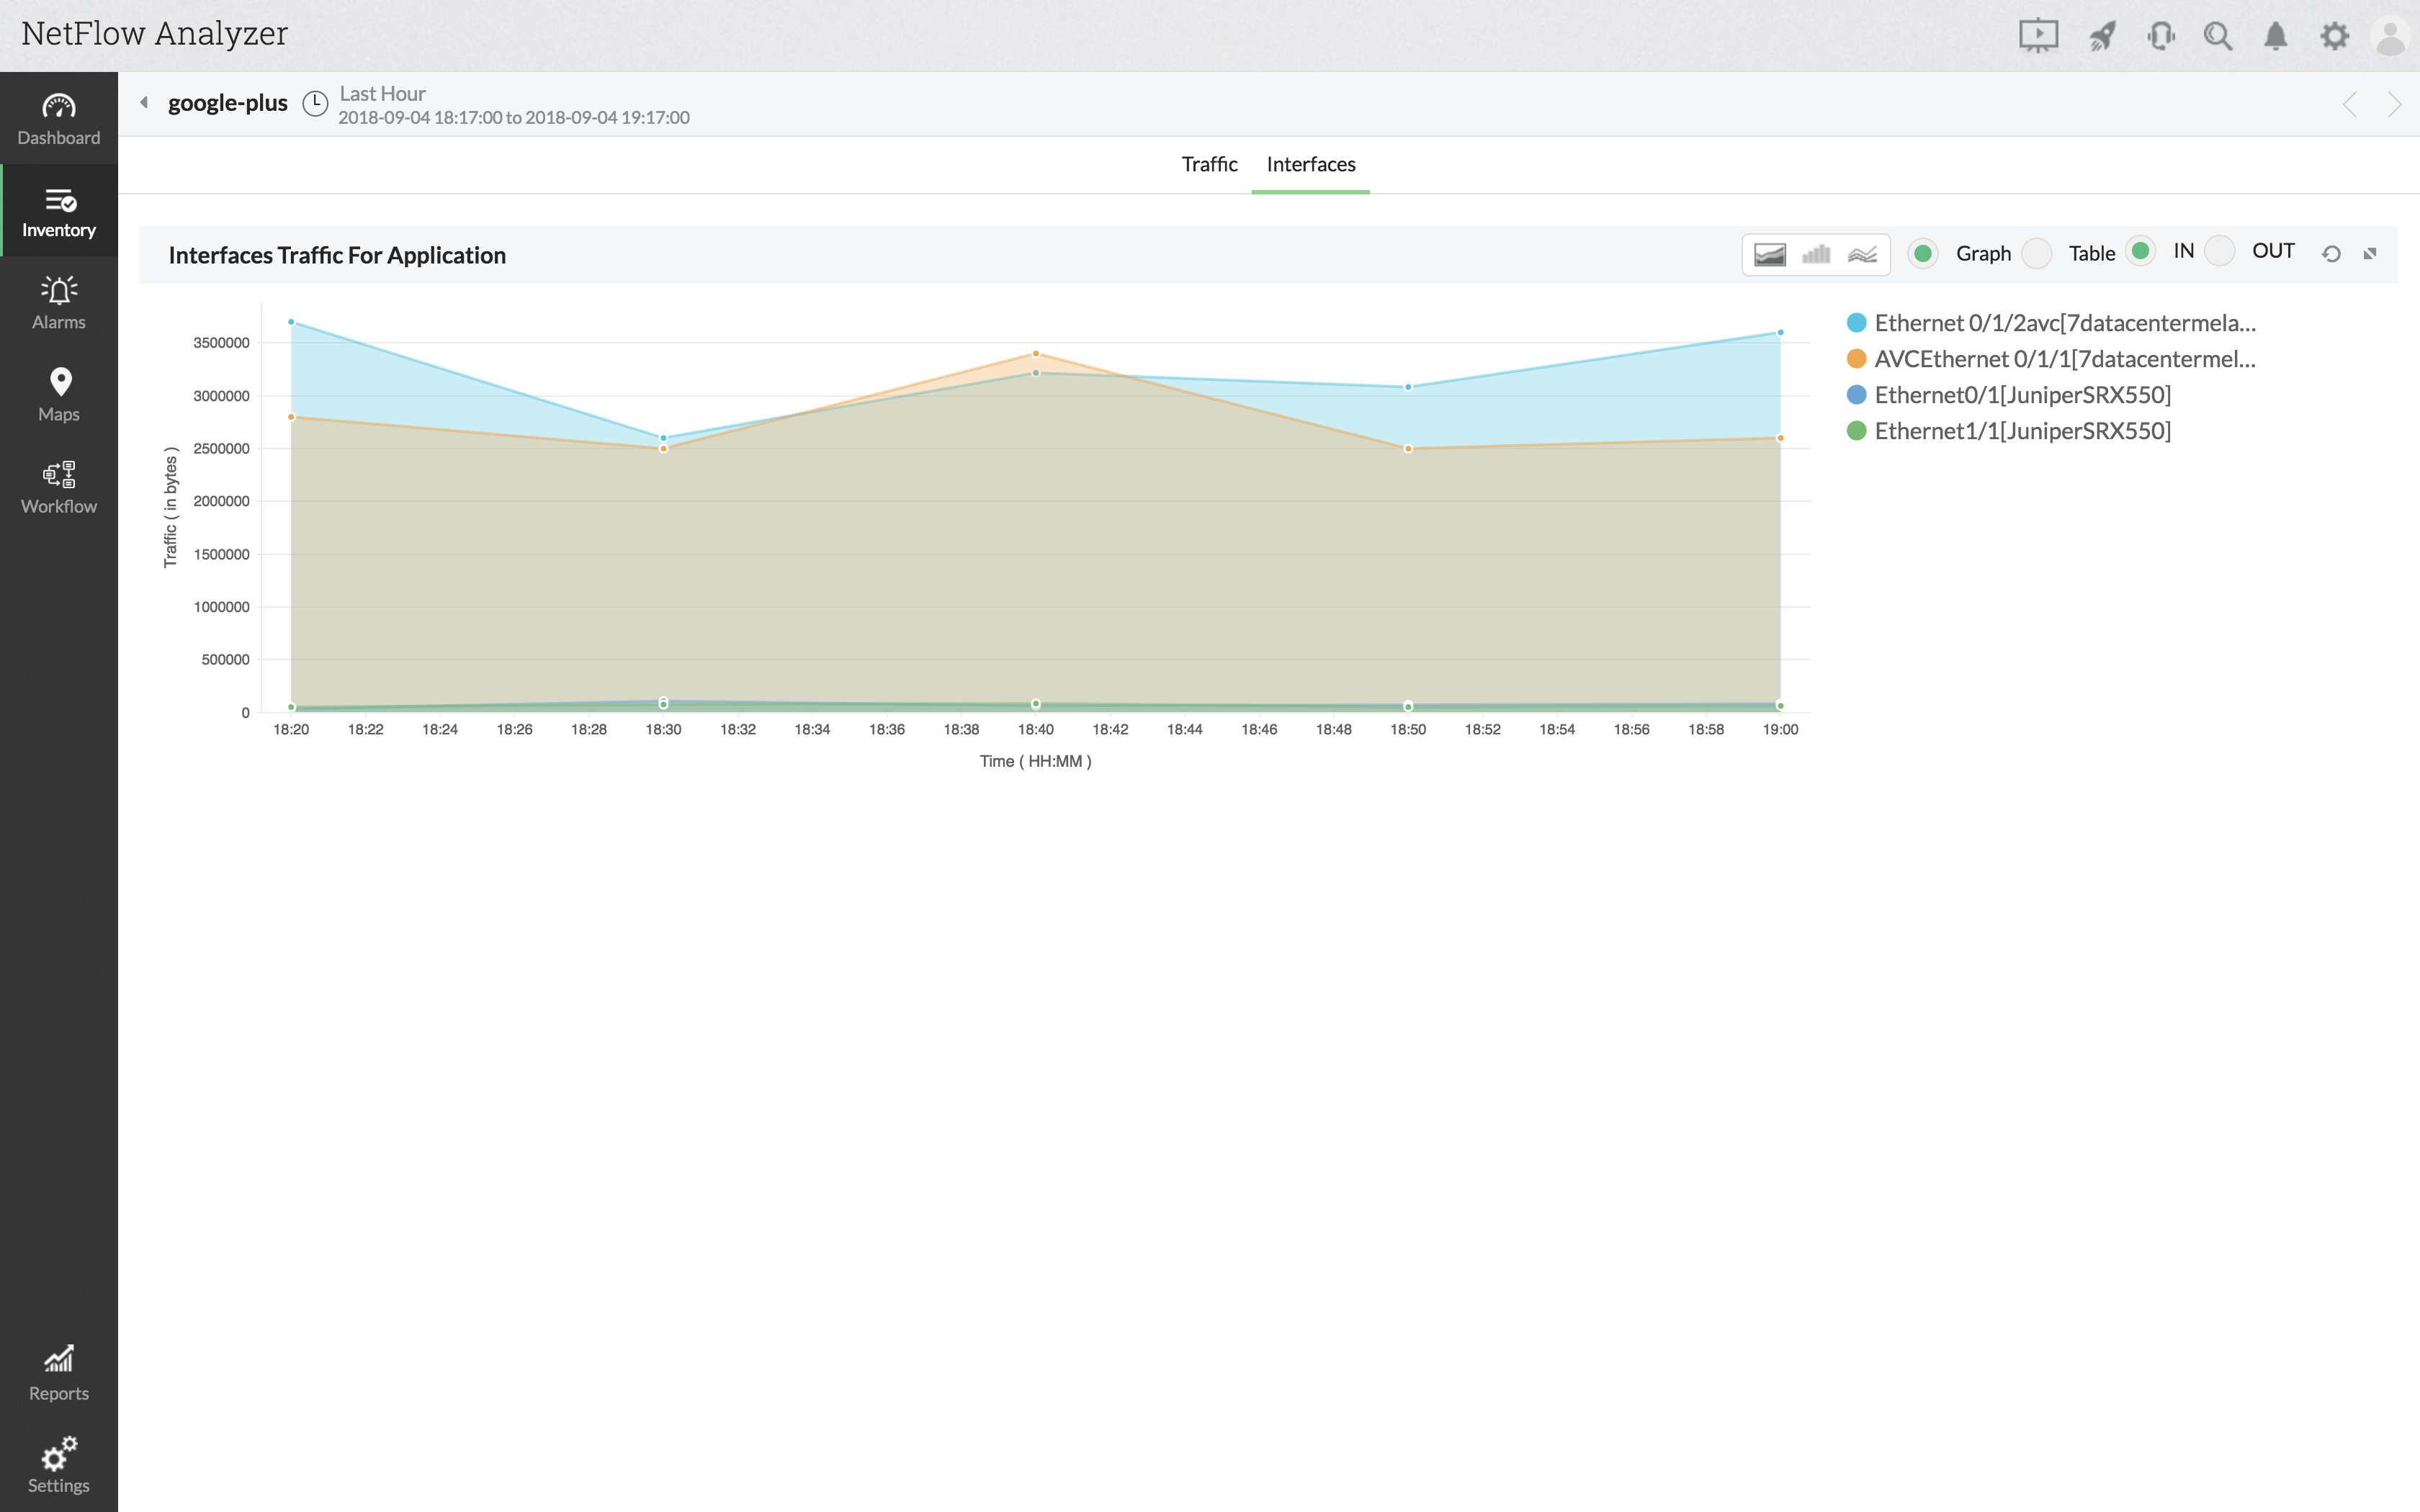Toggle Ethernet1/1[JuniperSRX550] green legend swatch
The image size is (2420, 1512).
[1856, 431]
